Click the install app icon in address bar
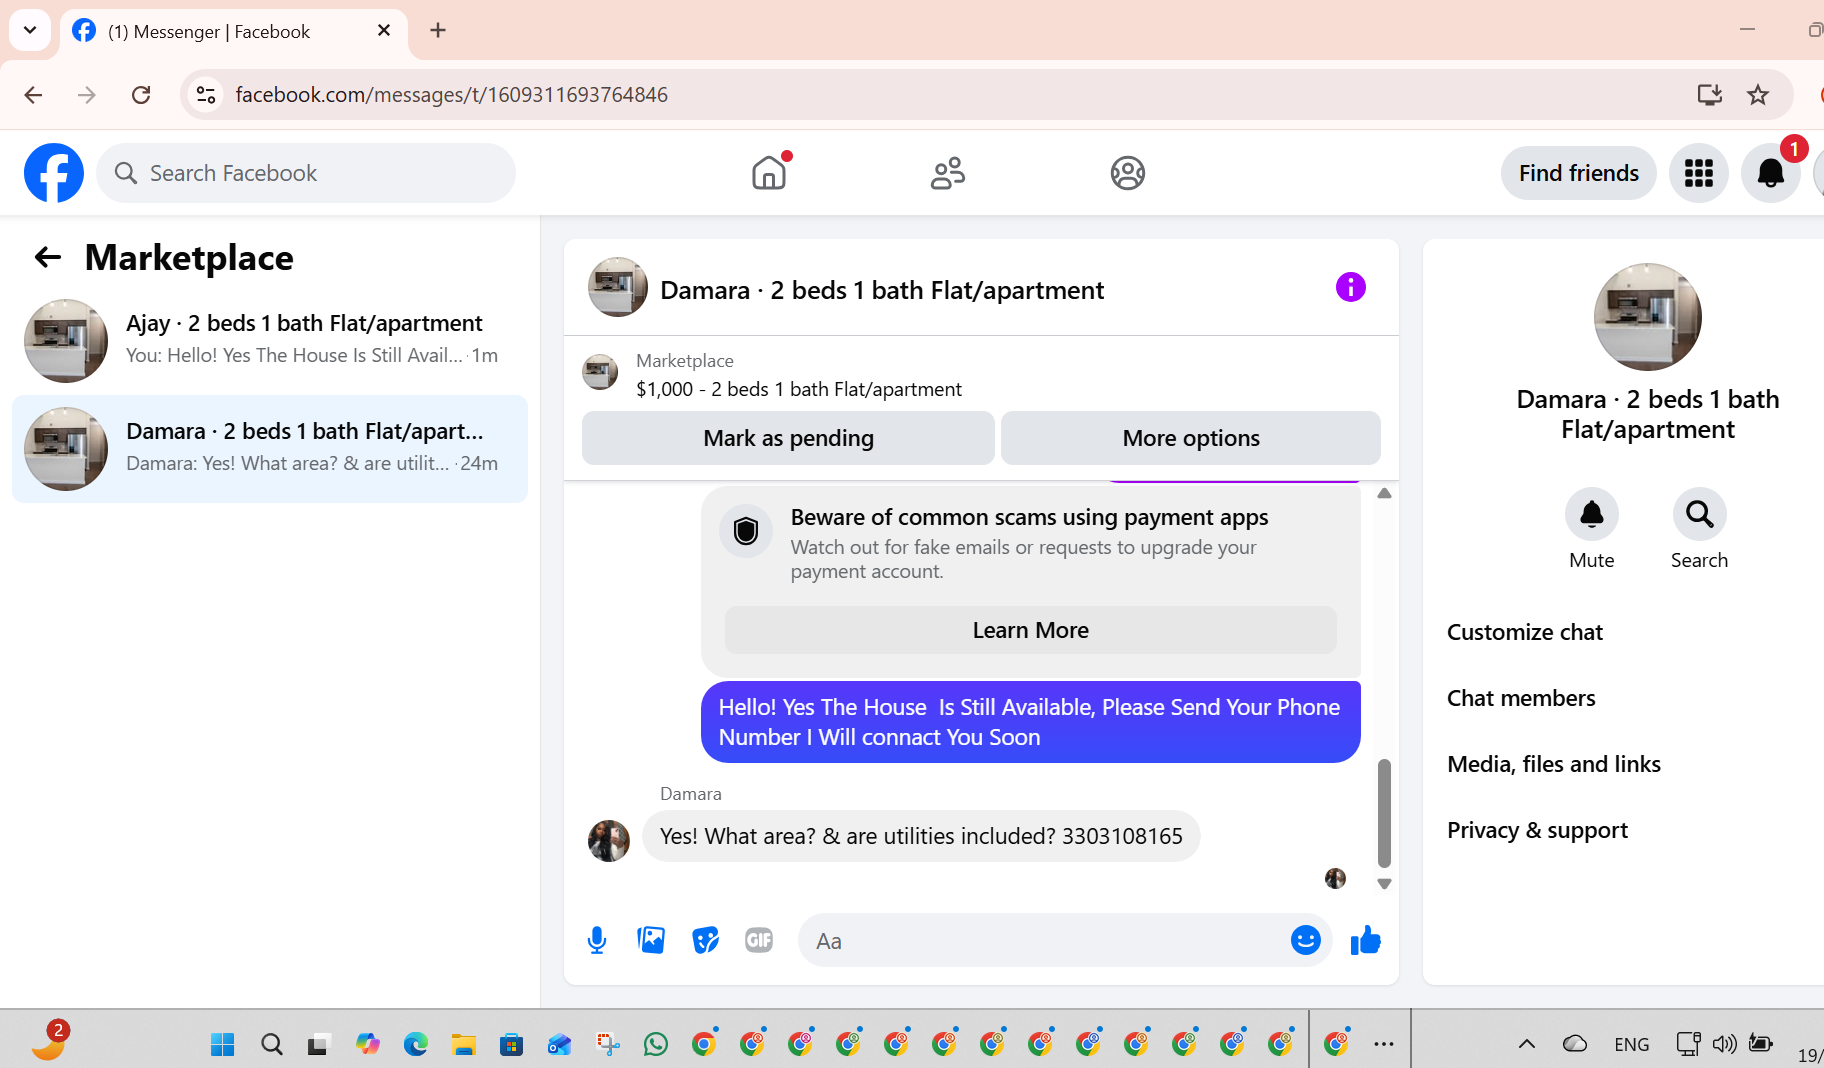 coord(1709,95)
